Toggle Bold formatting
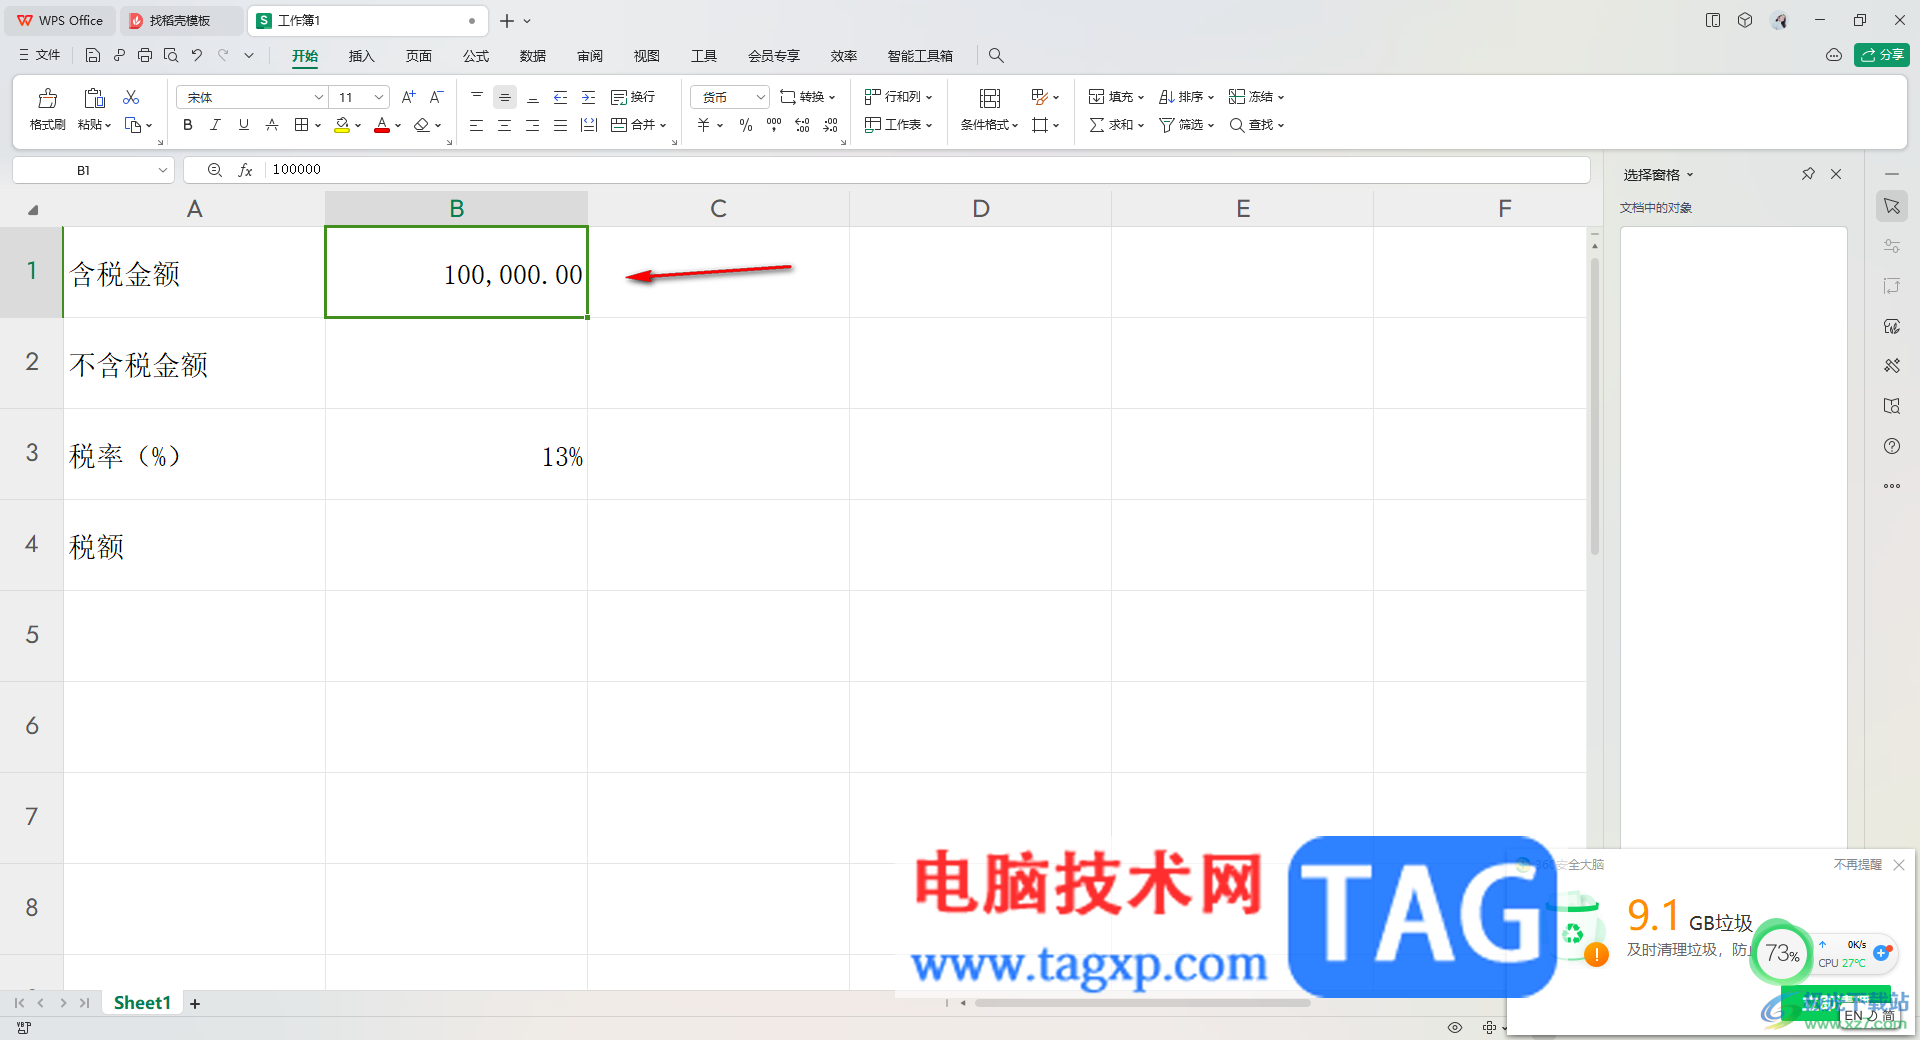The image size is (1920, 1040). pos(187,125)
